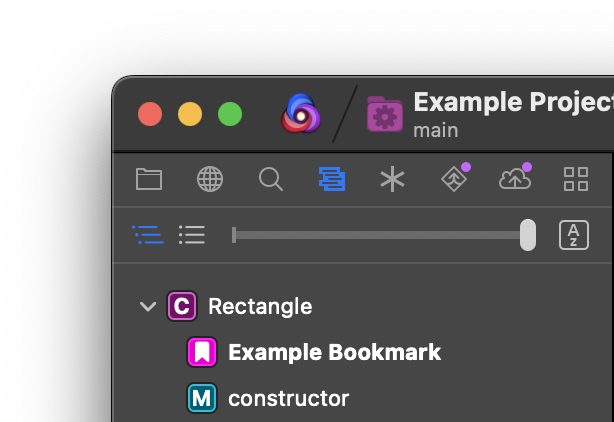Collapse the Rectangle class chevron
This screenshot has height=422, width=614.
(x=148, y=306)
